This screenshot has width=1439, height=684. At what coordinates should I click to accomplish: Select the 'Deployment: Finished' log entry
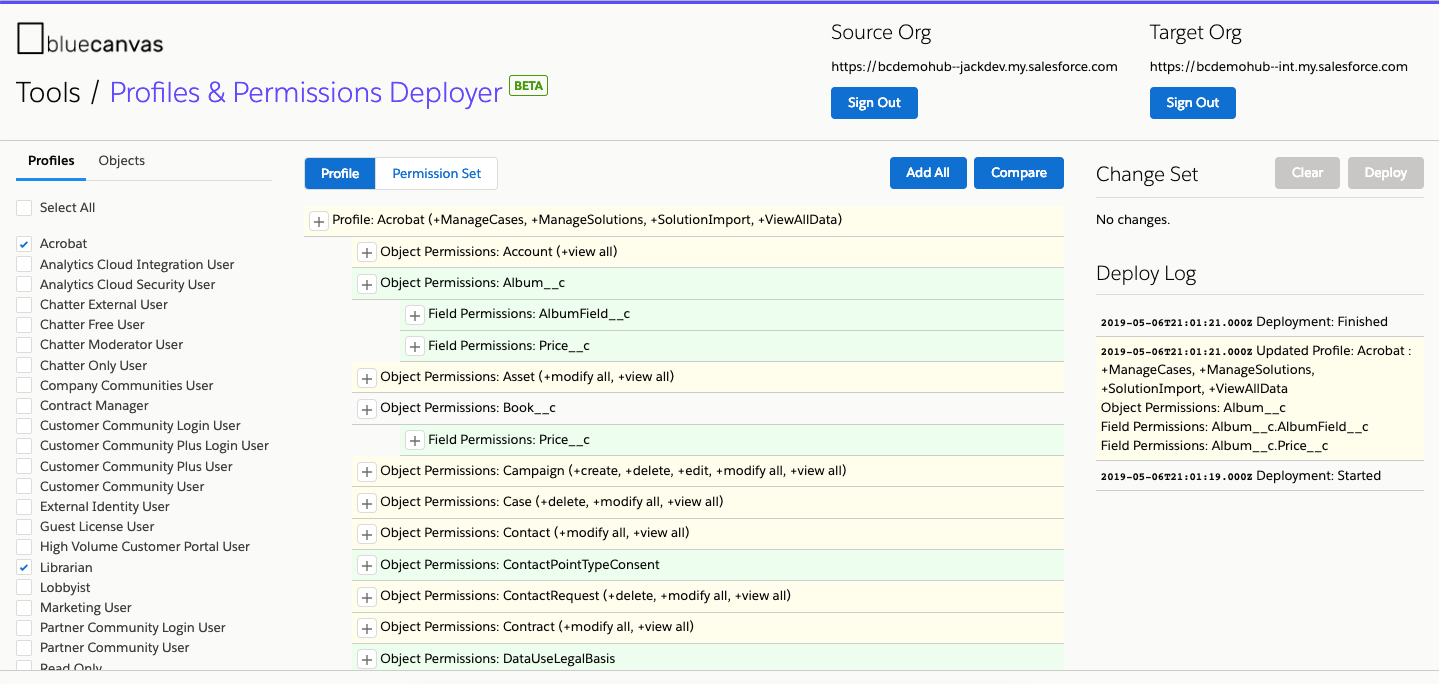pyautogui.click(x=1260, y=322)
